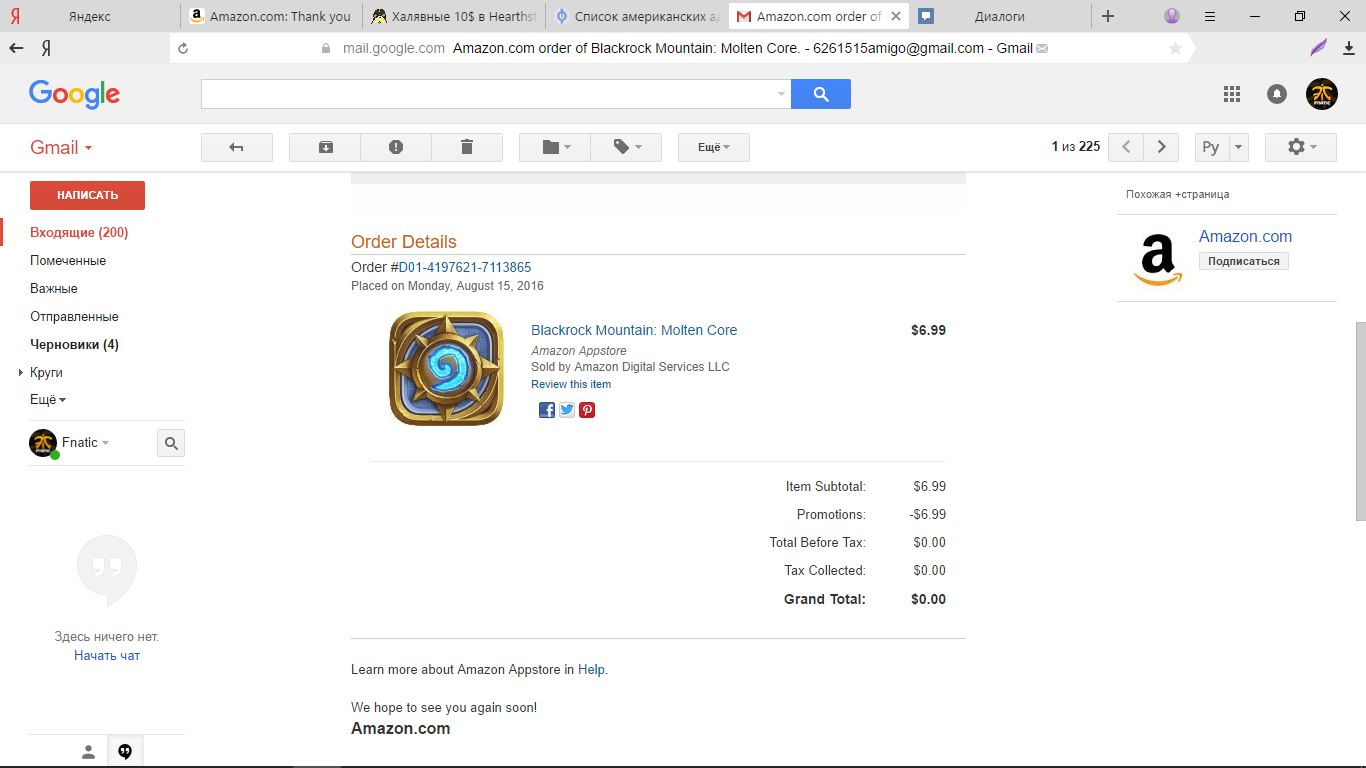Open the Важные folder
Viewport: 1366px width, 768px height.
pos(54,289)
